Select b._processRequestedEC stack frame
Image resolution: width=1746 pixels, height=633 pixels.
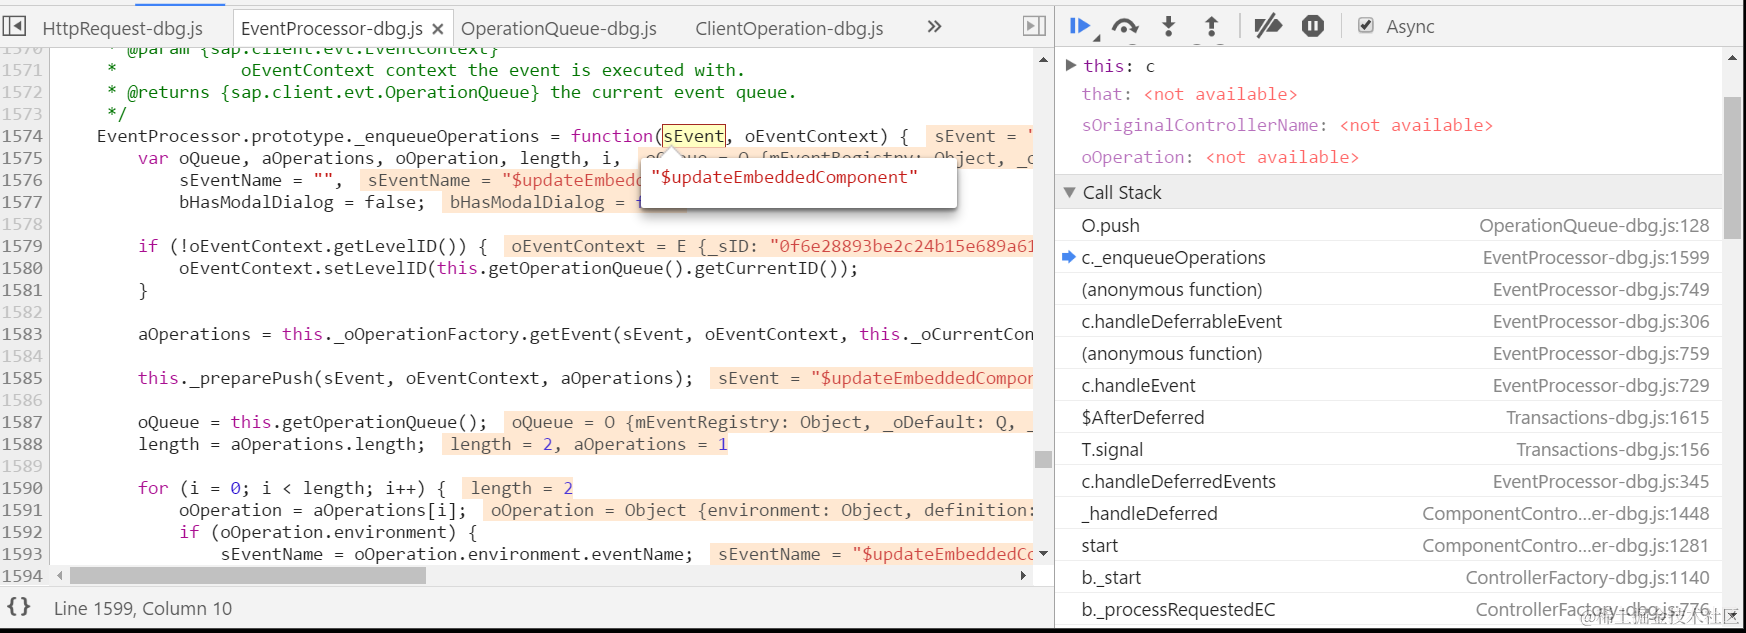1389,609
